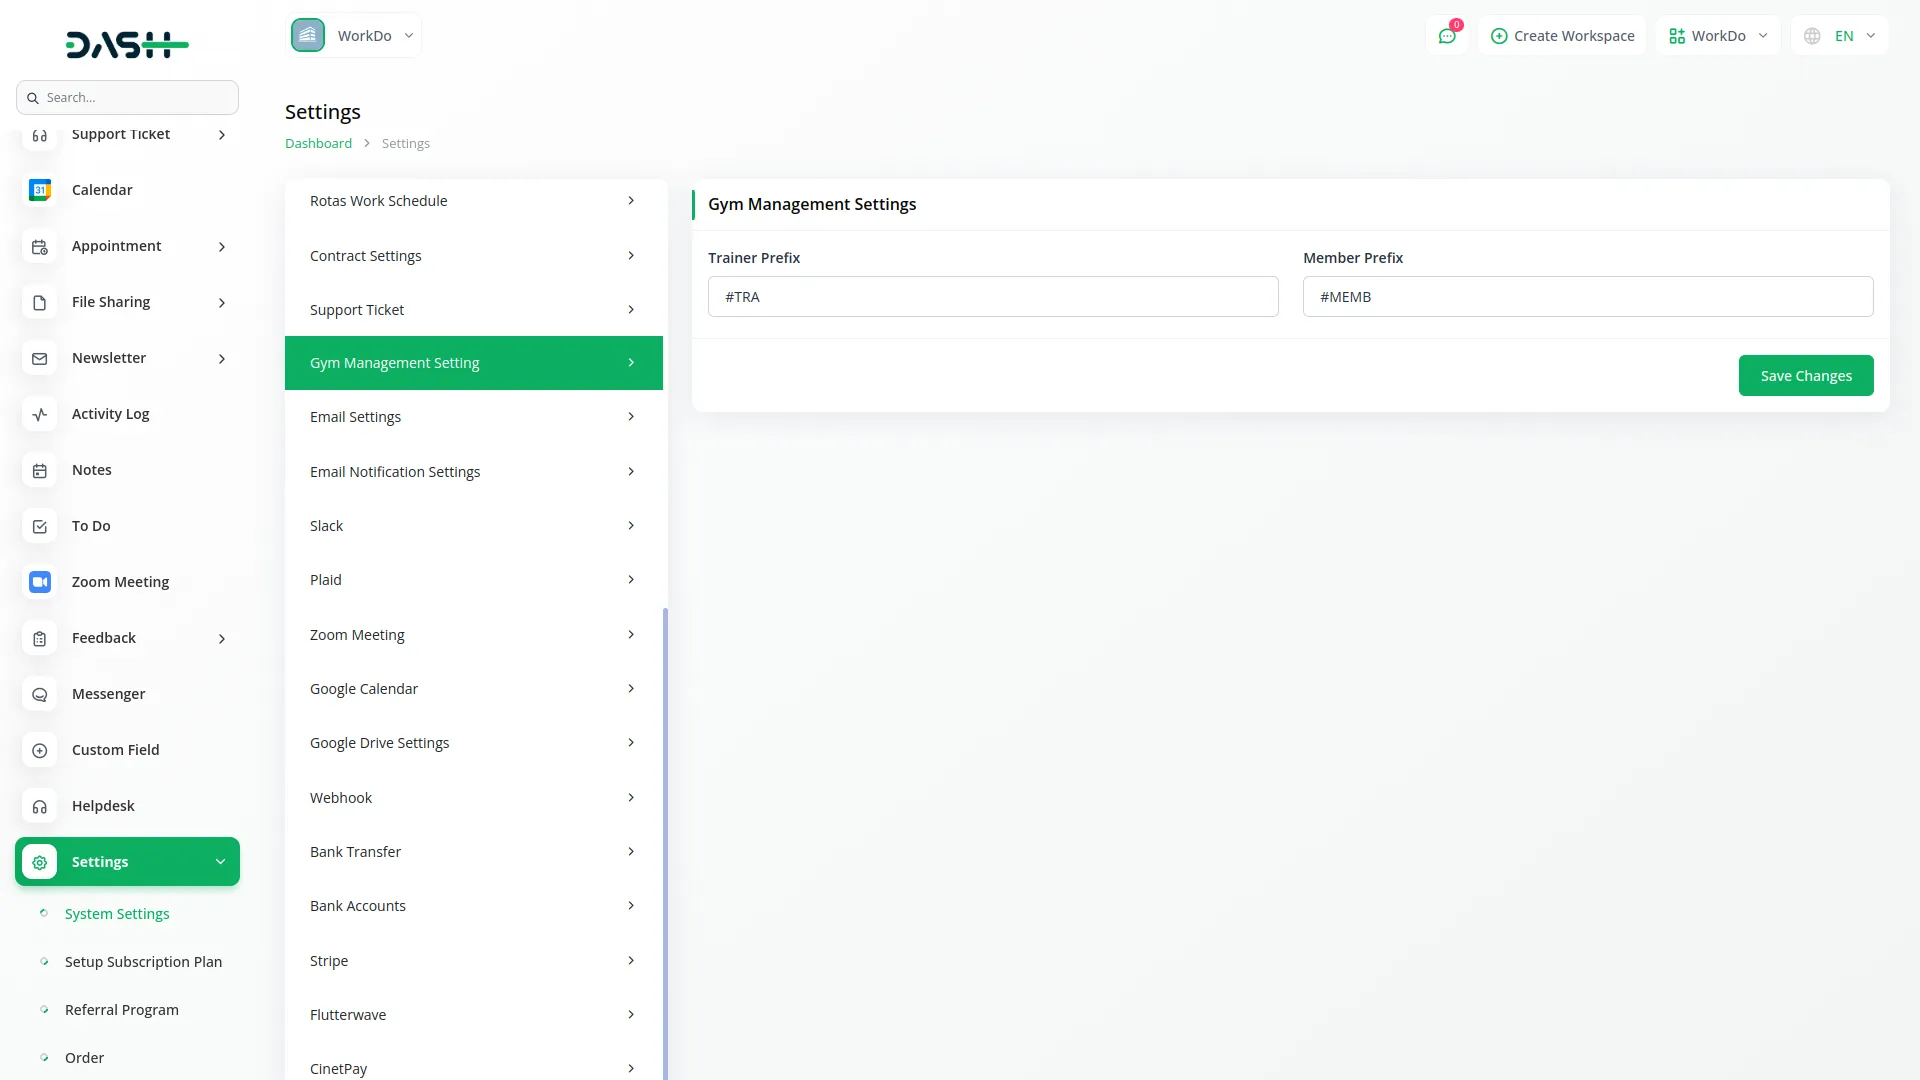Screen dimensions: 1920x1080
Task: Collapse the Settings sidebar menu
Action: click(220, 862)
